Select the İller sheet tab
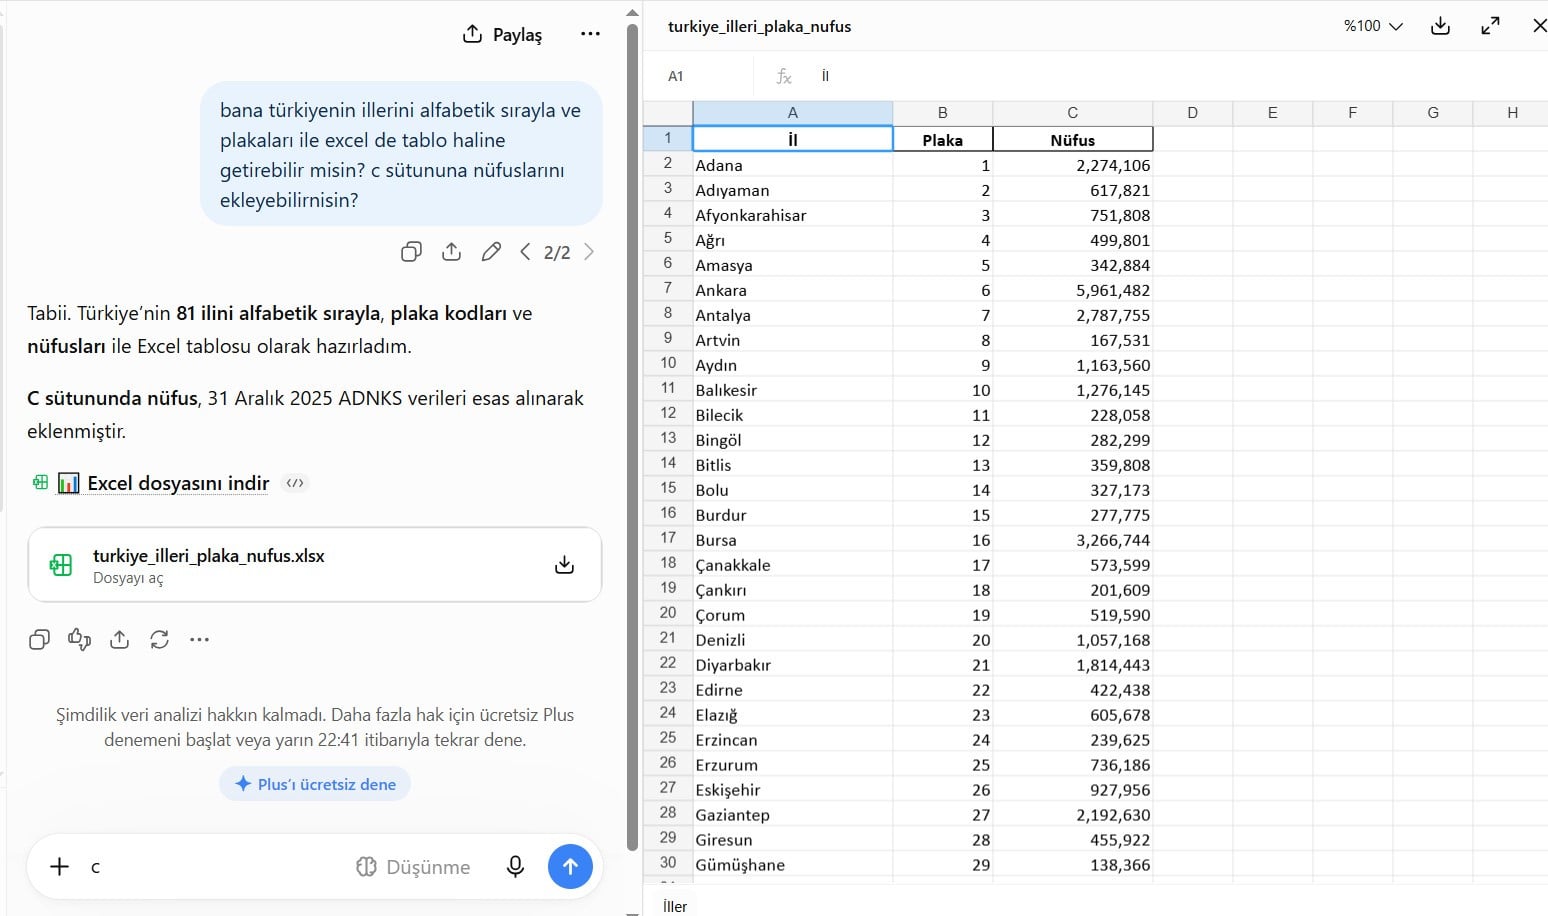The width and height of the screenshot is (1548, 916). click(675, 906)
